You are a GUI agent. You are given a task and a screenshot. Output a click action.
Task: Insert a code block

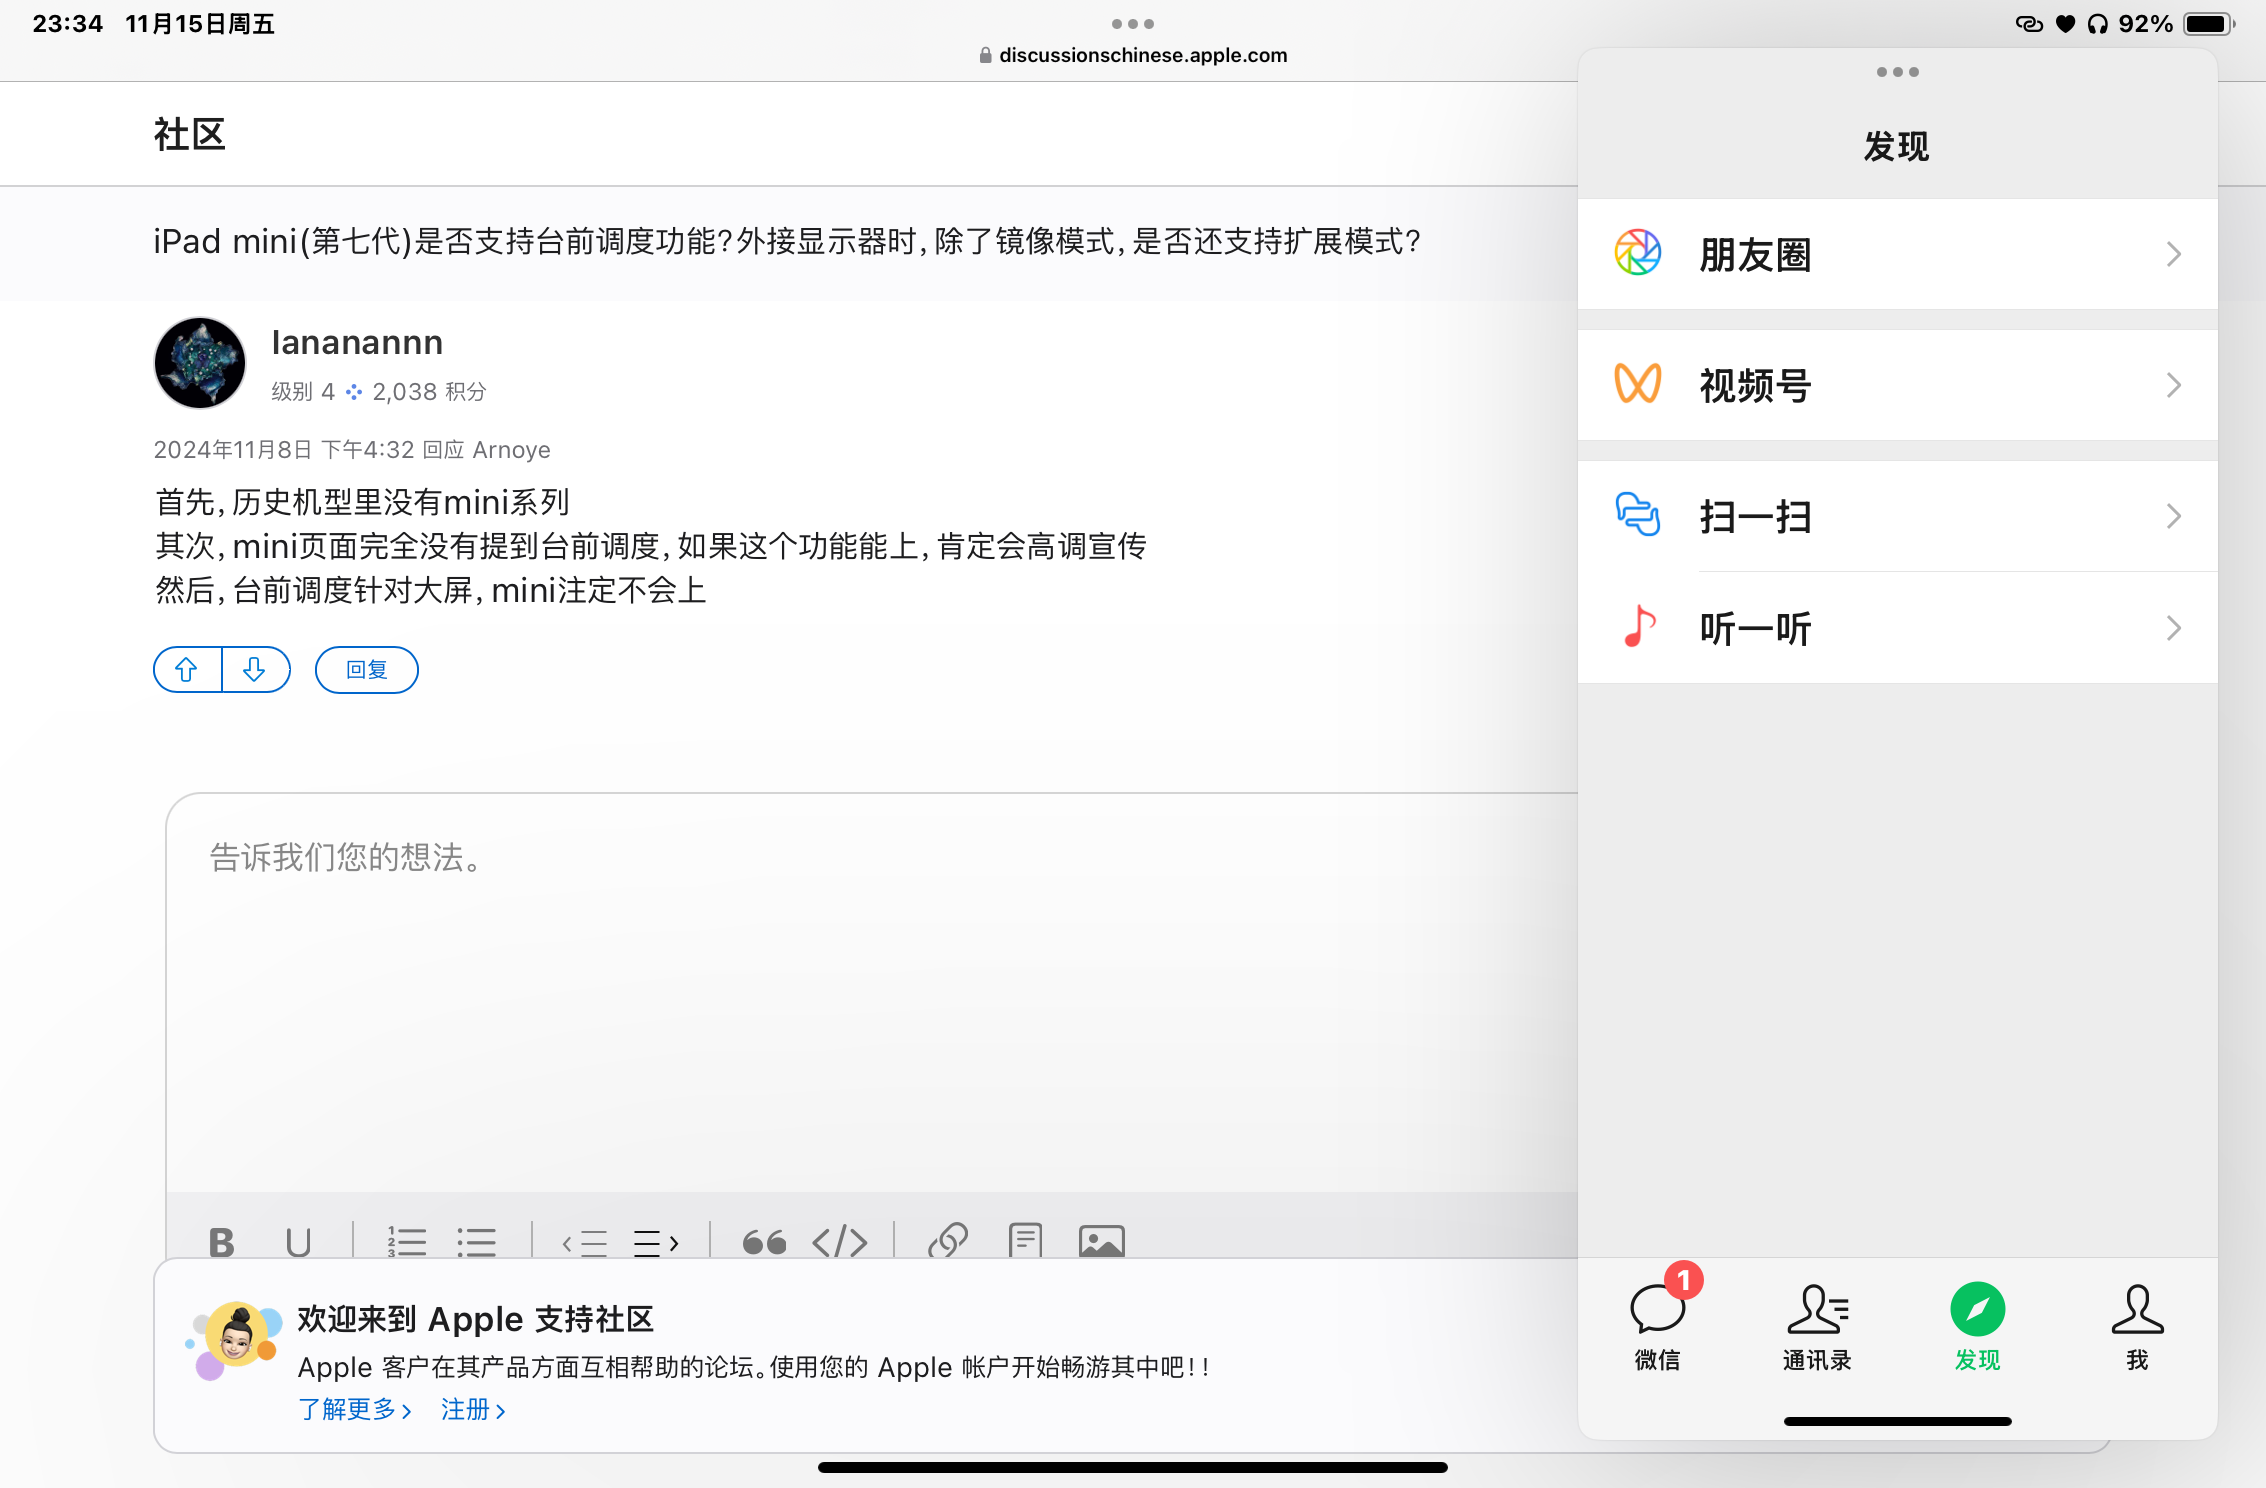pos(840,1242)
